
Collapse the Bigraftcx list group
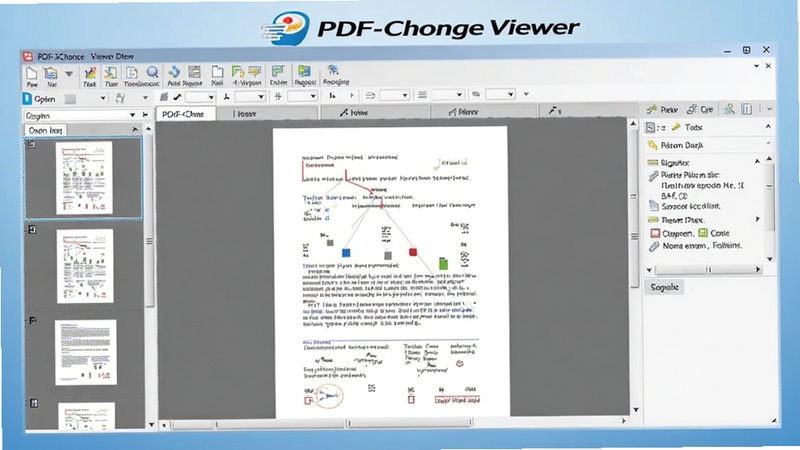[757, 161]
